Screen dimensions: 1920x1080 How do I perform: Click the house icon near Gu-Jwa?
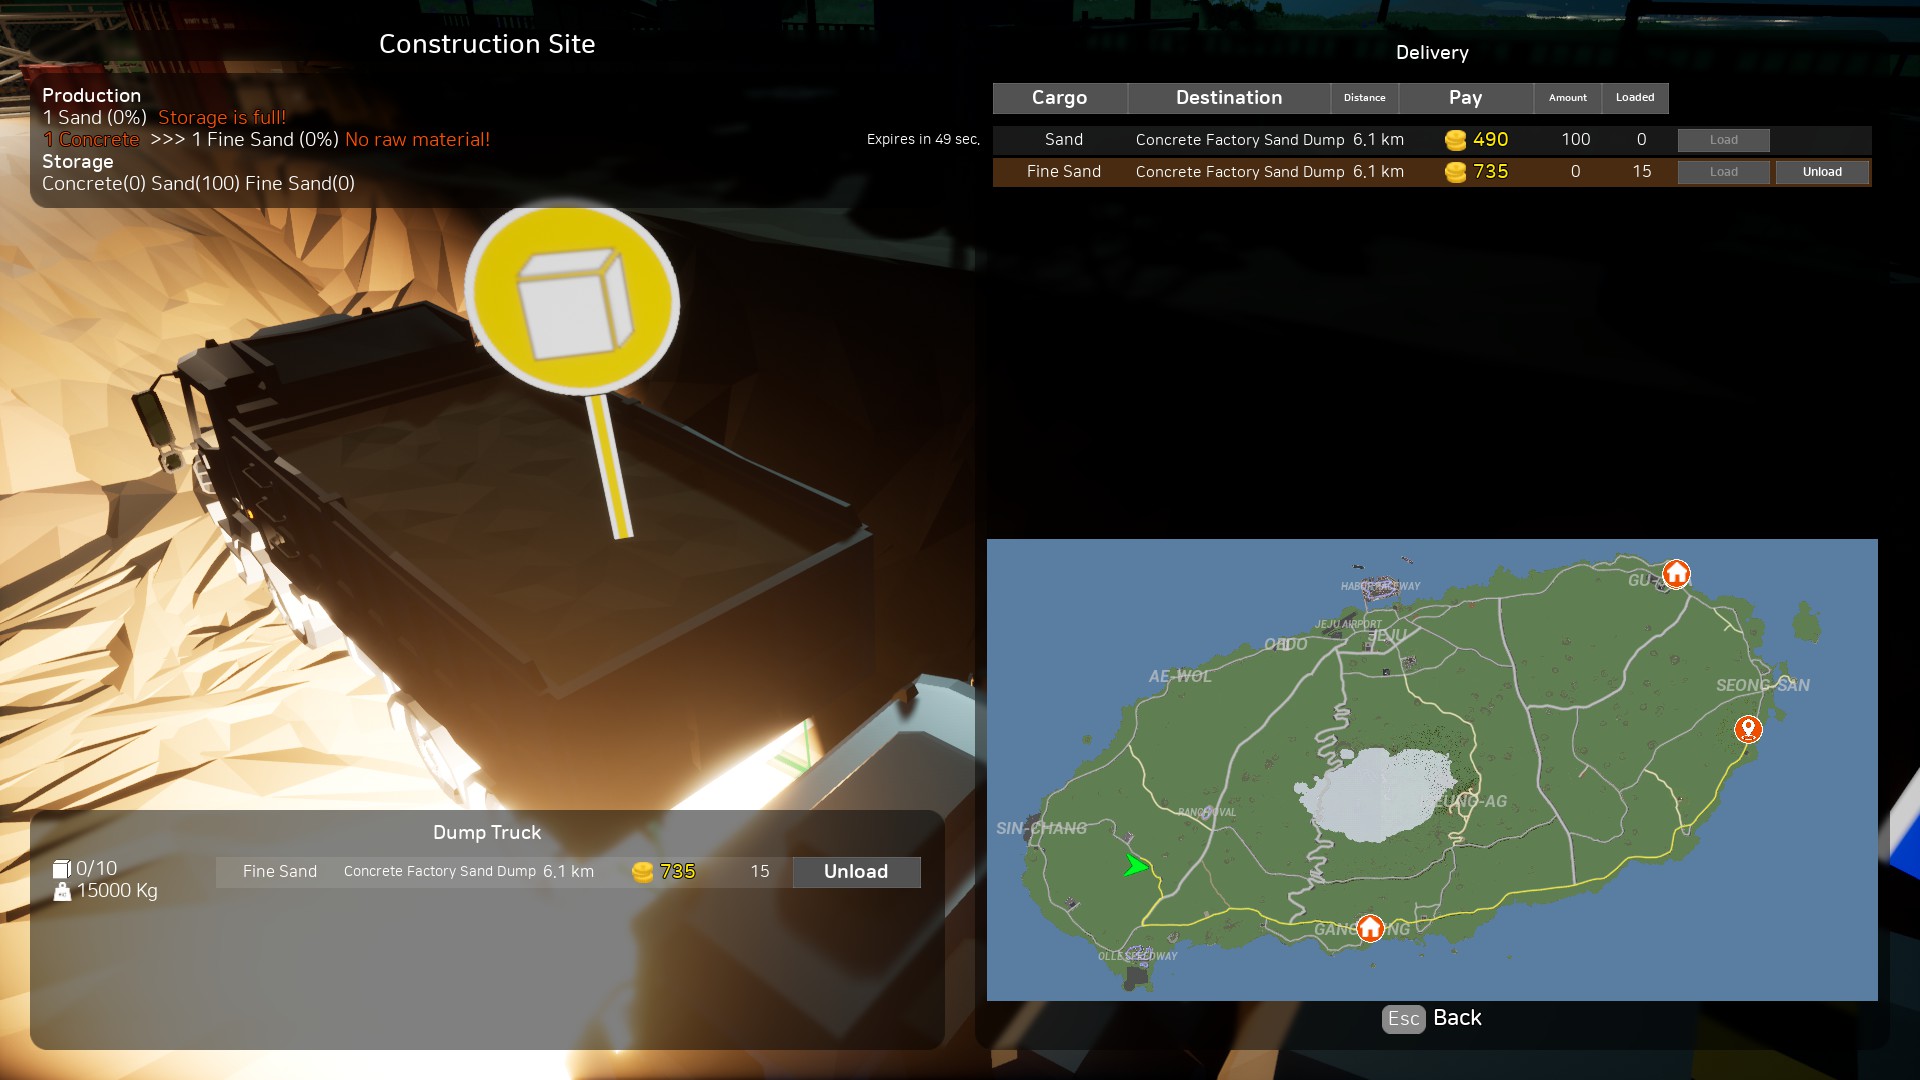(x=1676, y=574)
